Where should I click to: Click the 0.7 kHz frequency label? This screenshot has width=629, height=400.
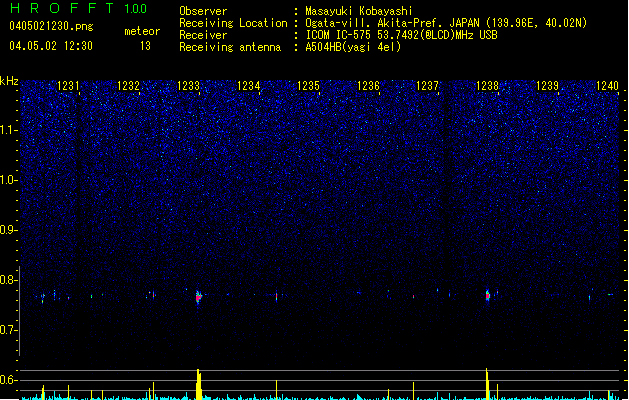point(9,330)
